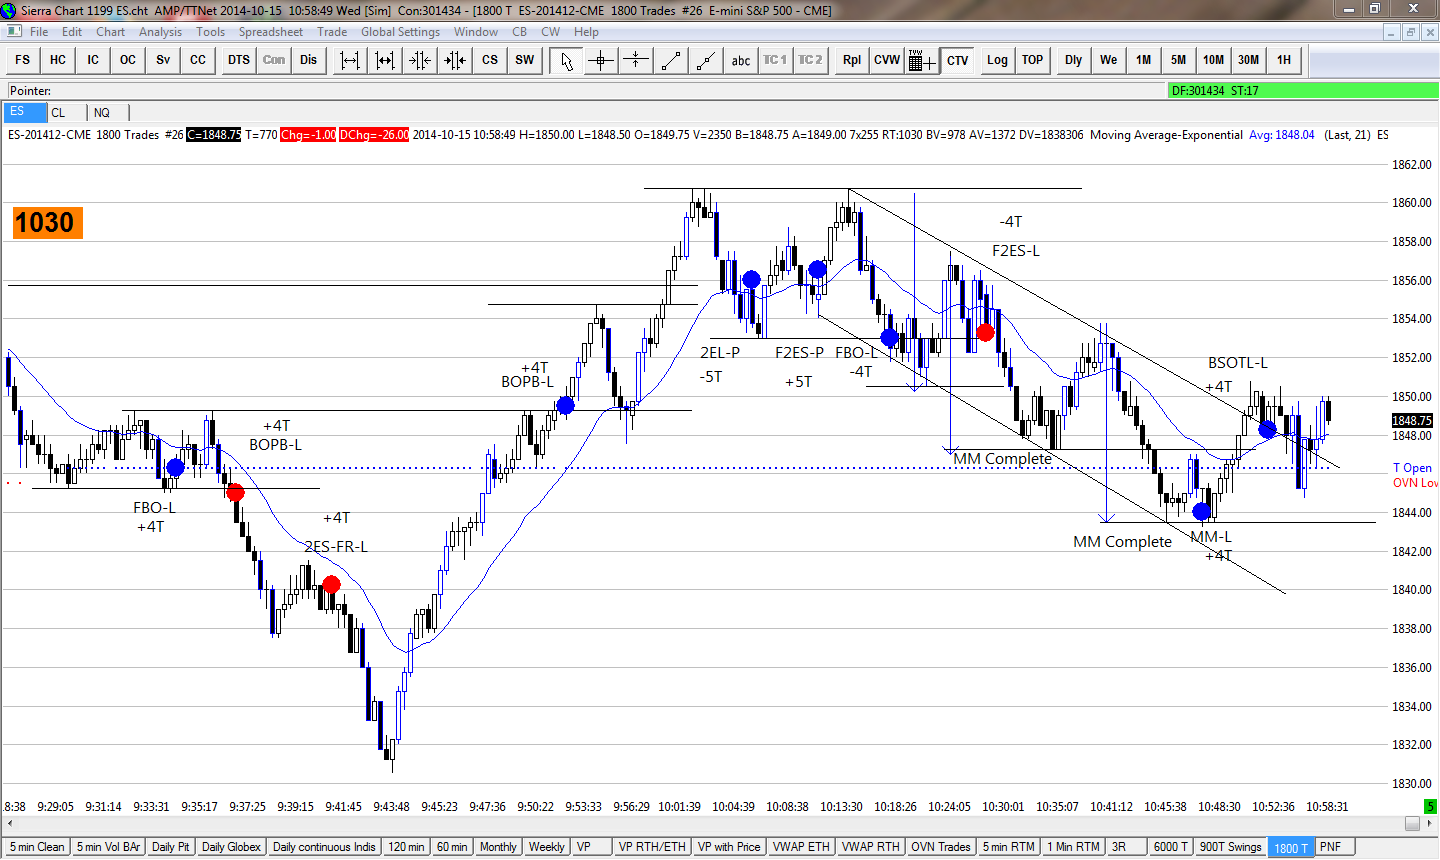The image size is (1440, 860).
Task: Click the CC toolbar button
Action: pos(198,60)
